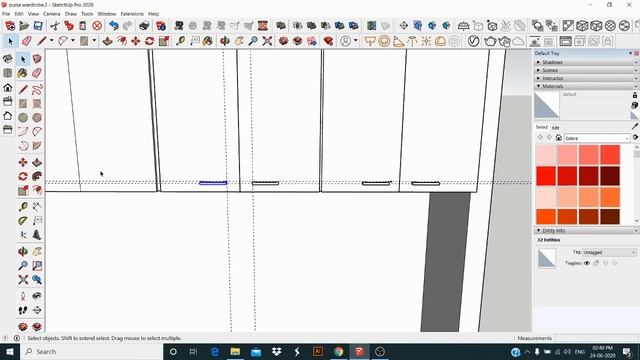Select the Line pencil tool in left palette
The height and width of the screenshot is (360, 640).
click(x=23, y=89)
